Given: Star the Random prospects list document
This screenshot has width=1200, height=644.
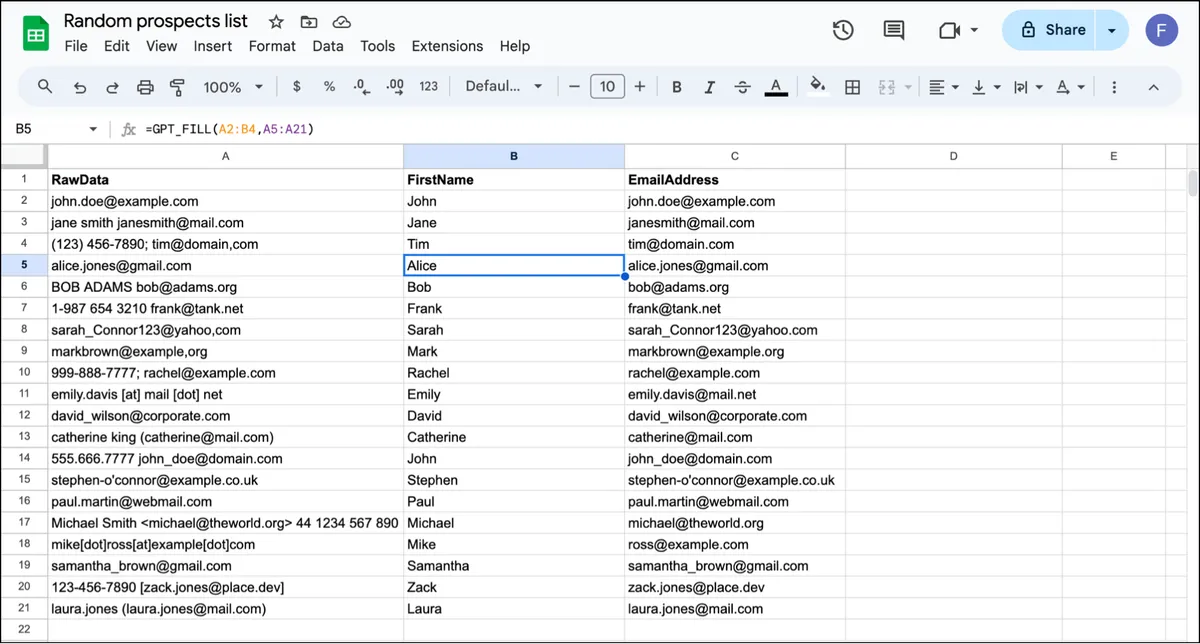Looking at the screenshot, I should (x=276, y=22).
